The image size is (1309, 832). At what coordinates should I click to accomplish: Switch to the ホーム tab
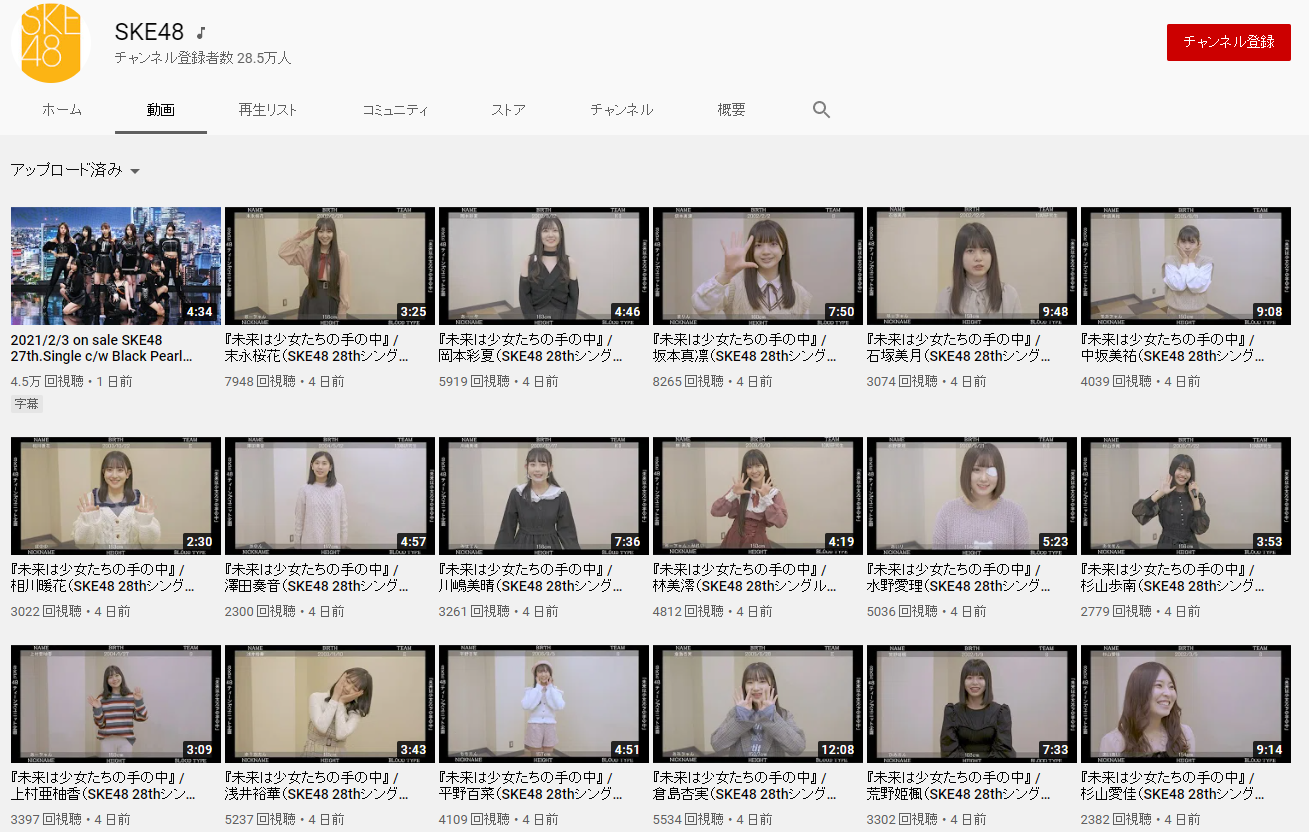62,110
